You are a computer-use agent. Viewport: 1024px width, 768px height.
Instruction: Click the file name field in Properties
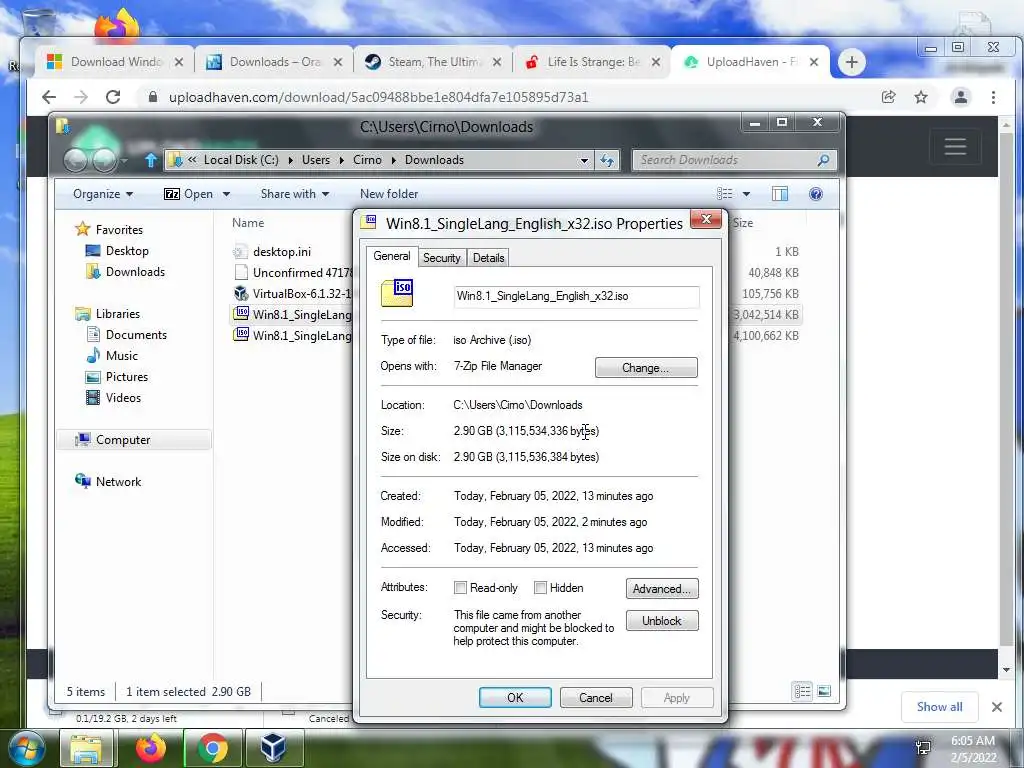(577, 296)
